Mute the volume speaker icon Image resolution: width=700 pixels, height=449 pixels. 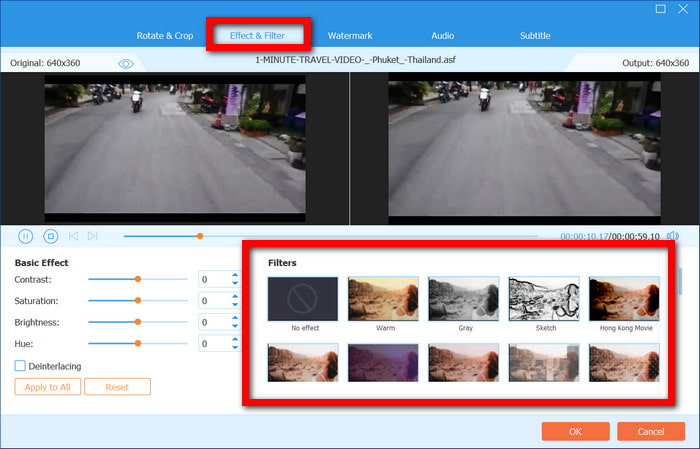[672, 236]
